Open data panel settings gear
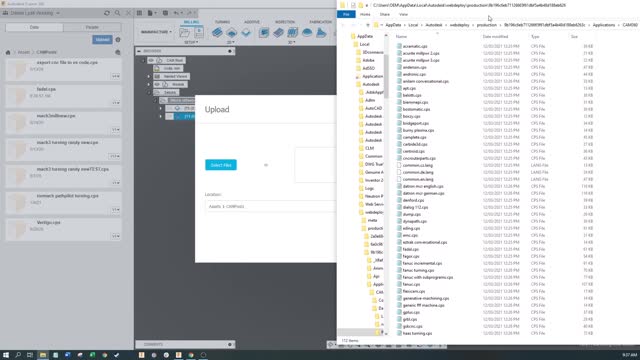 [118, 40]
